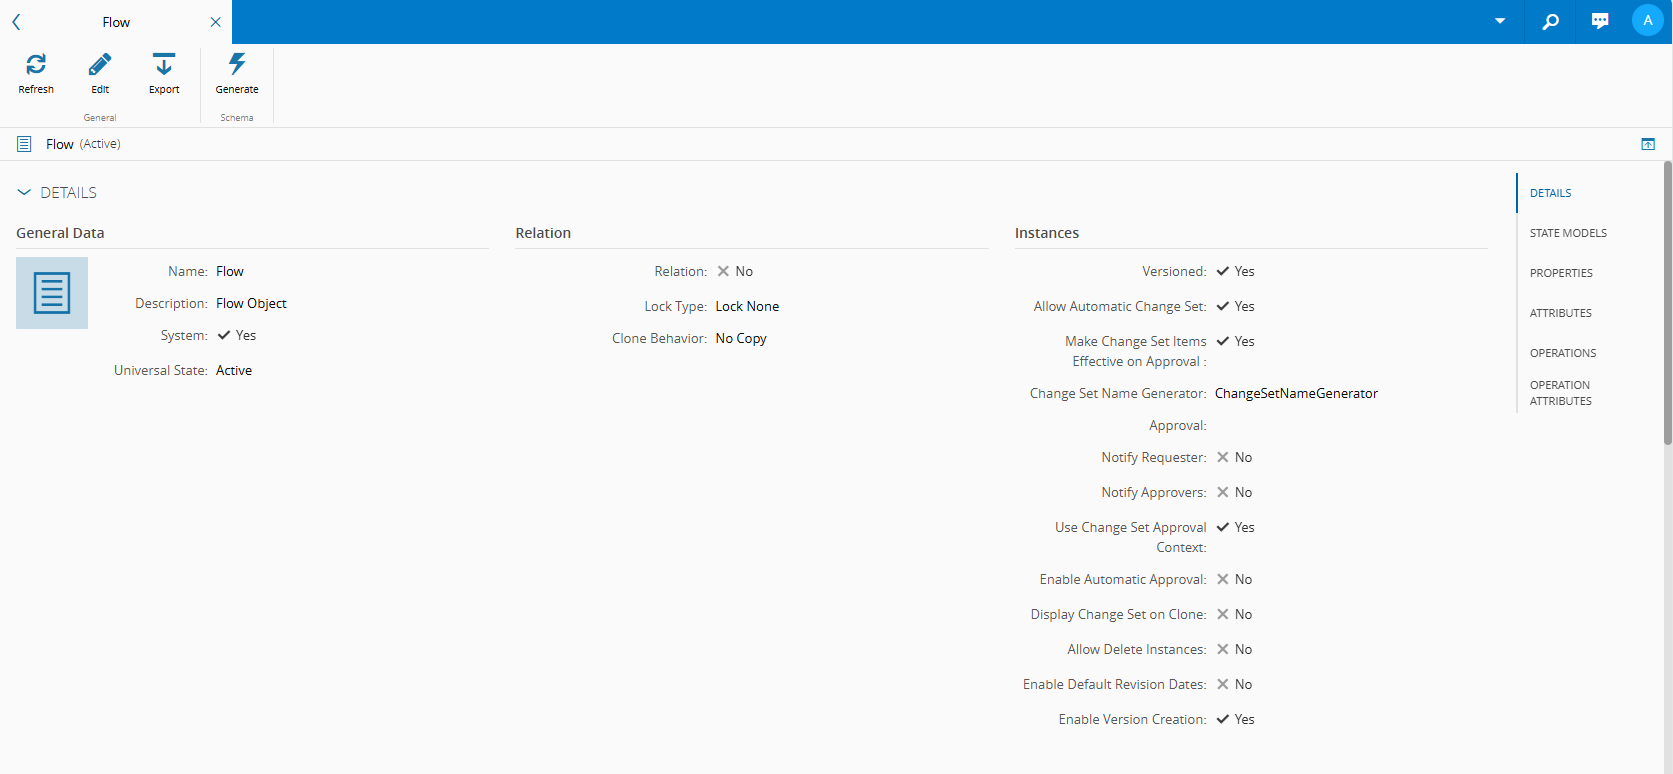Expand the header dropdown arrow
The width and height of the screenshot is (1673, 774).
[x=1500, y=21]
